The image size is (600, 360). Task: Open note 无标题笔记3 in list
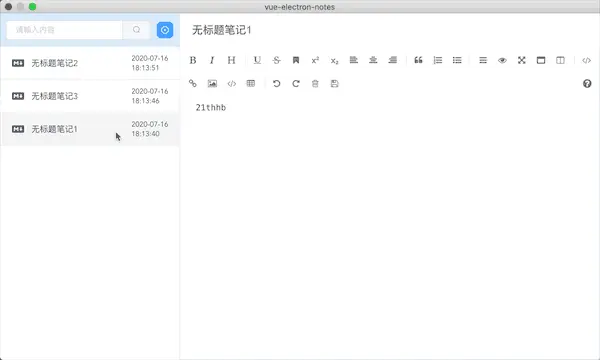pyautogui.click(x=90, y=96)
